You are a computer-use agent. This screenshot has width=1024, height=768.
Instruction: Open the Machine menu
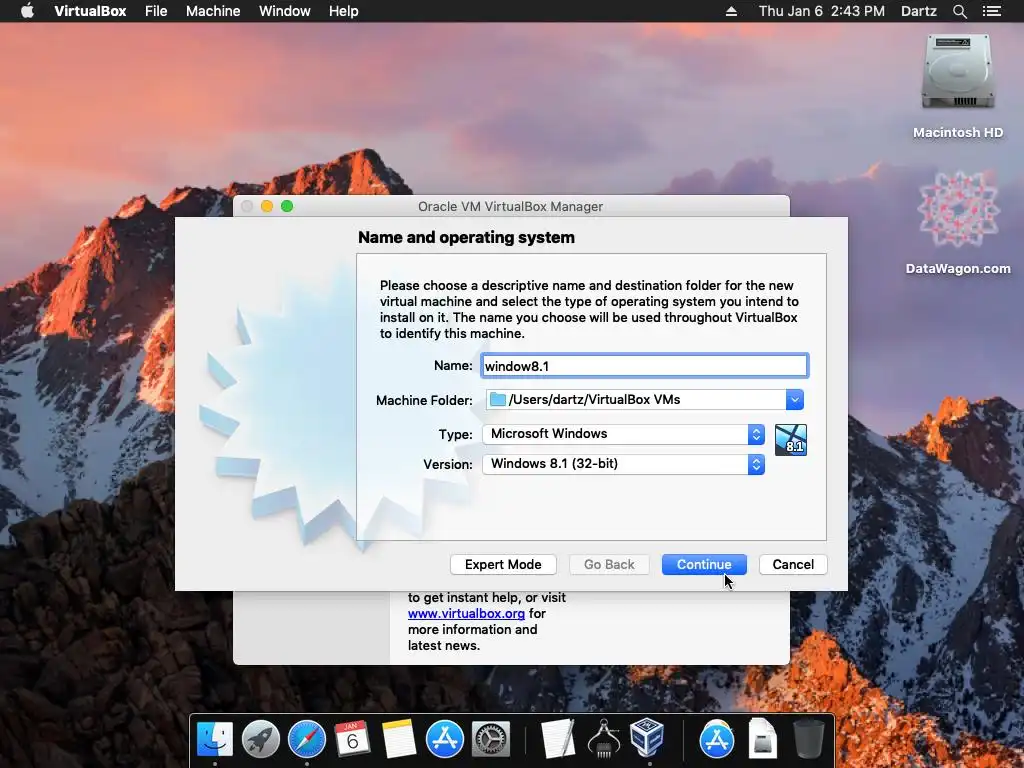(x=213, y=11)
